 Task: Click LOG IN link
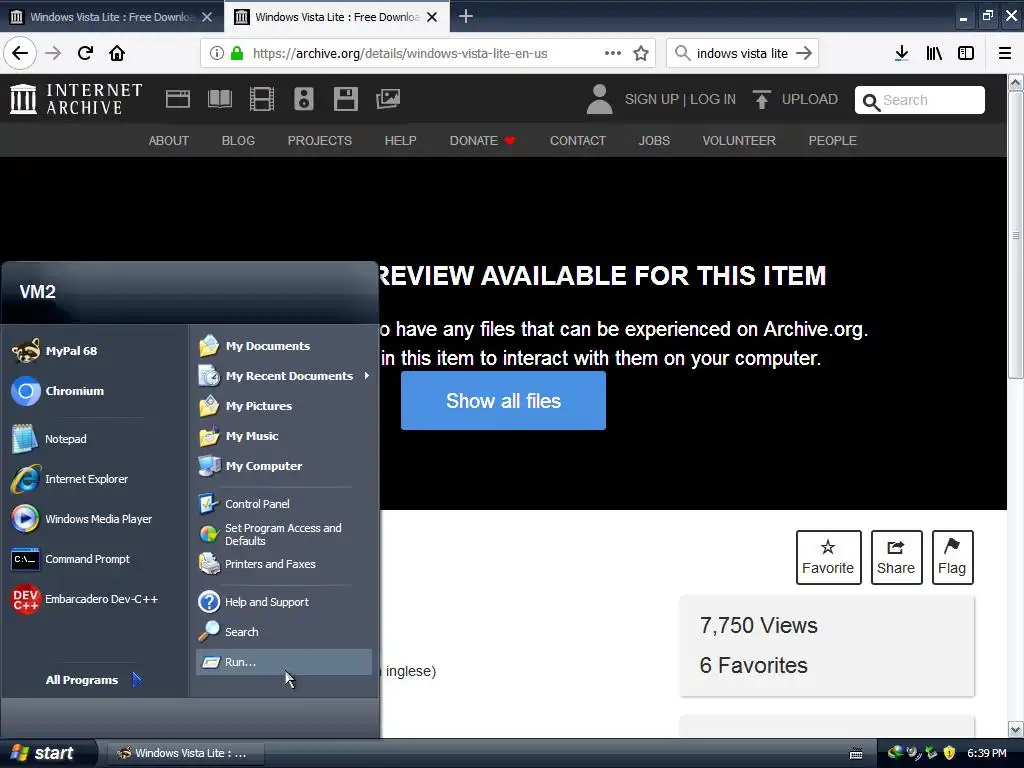click(712, 99)
